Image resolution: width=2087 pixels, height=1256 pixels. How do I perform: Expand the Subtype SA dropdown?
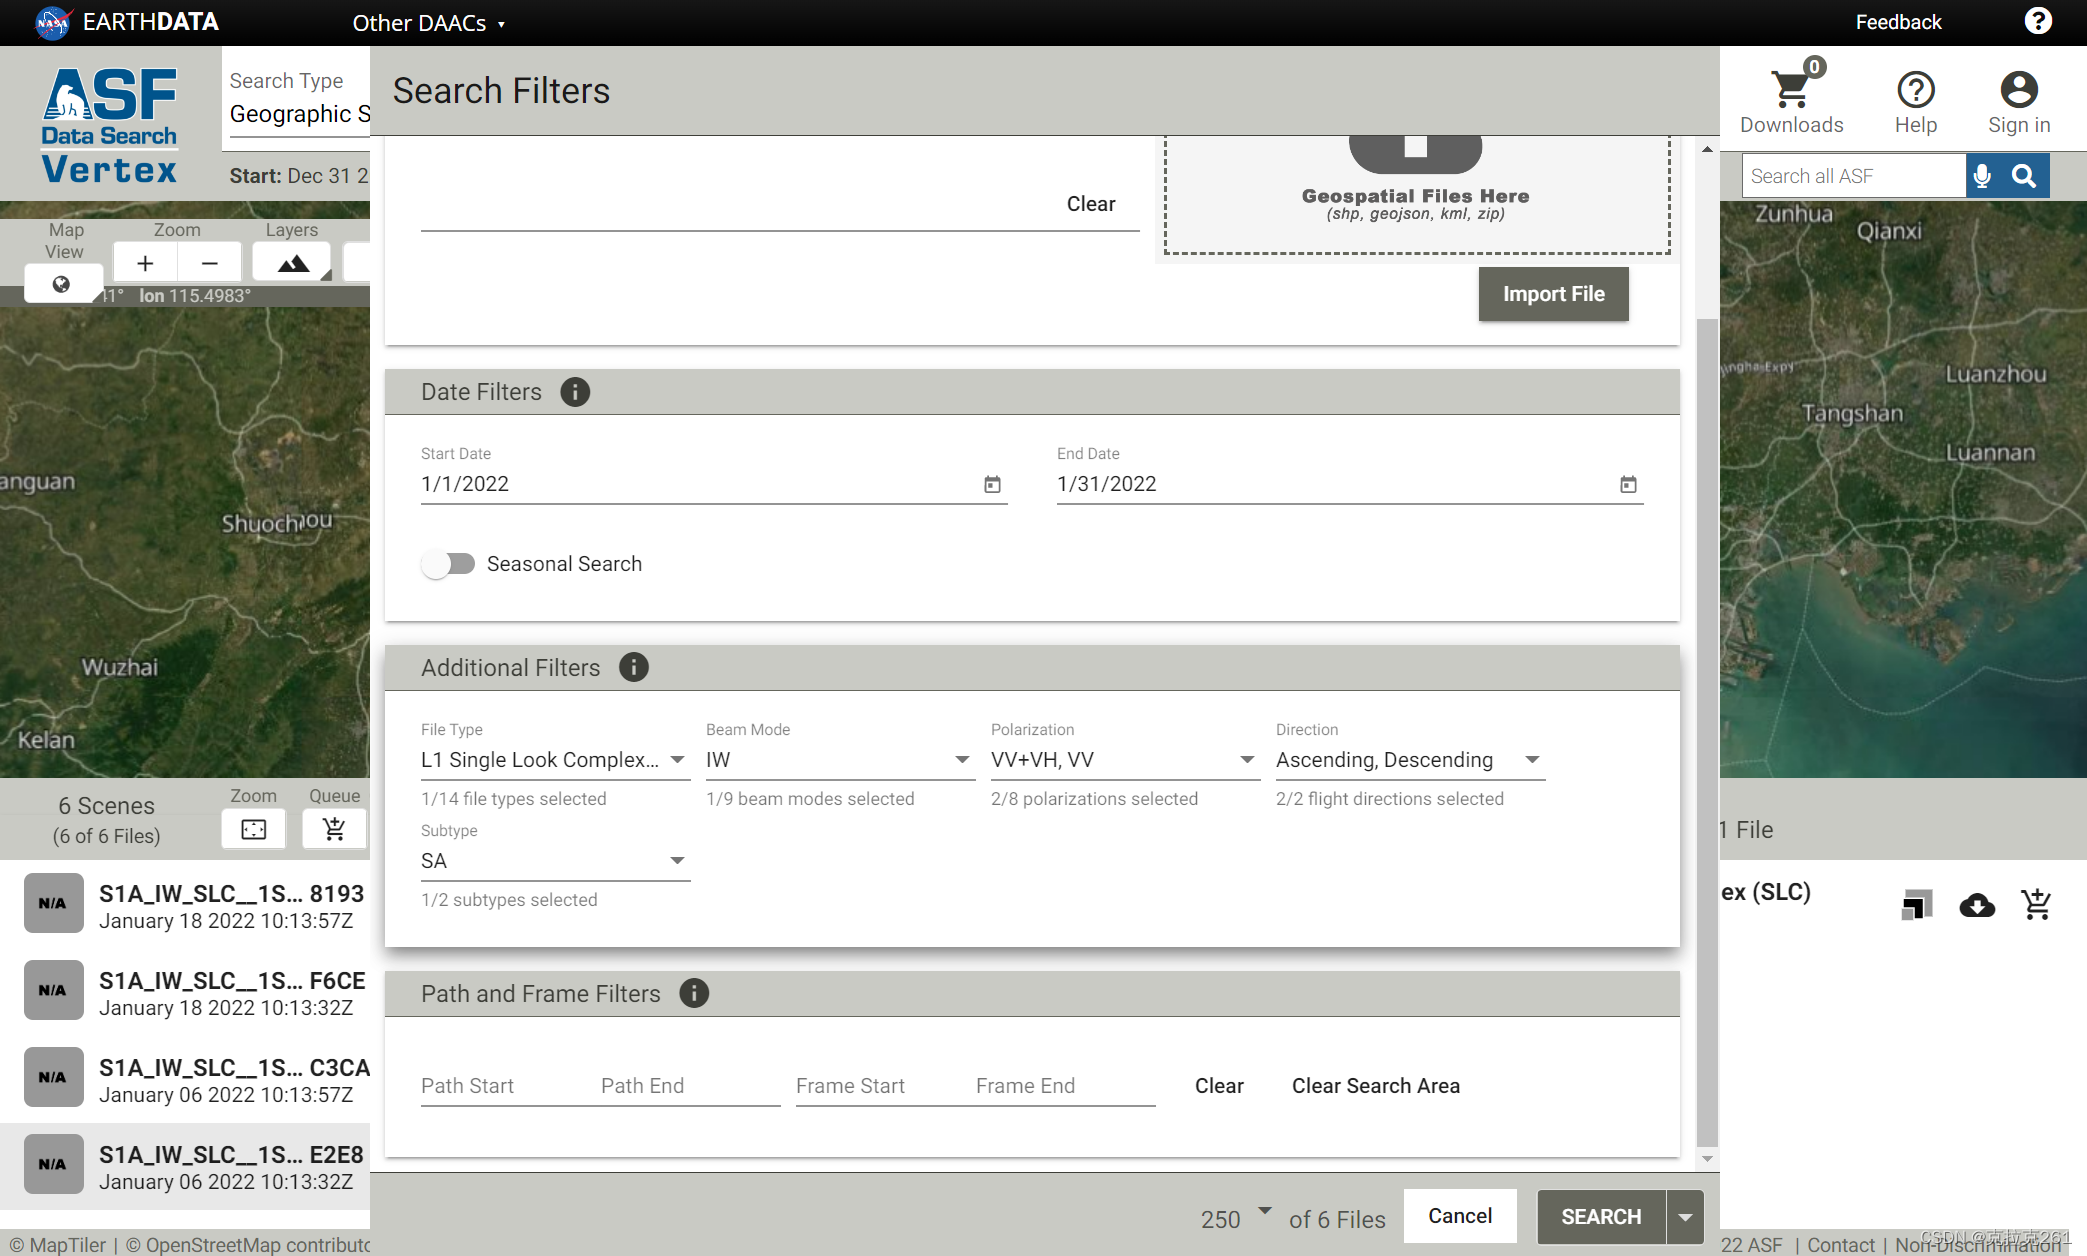click(554, 861)
